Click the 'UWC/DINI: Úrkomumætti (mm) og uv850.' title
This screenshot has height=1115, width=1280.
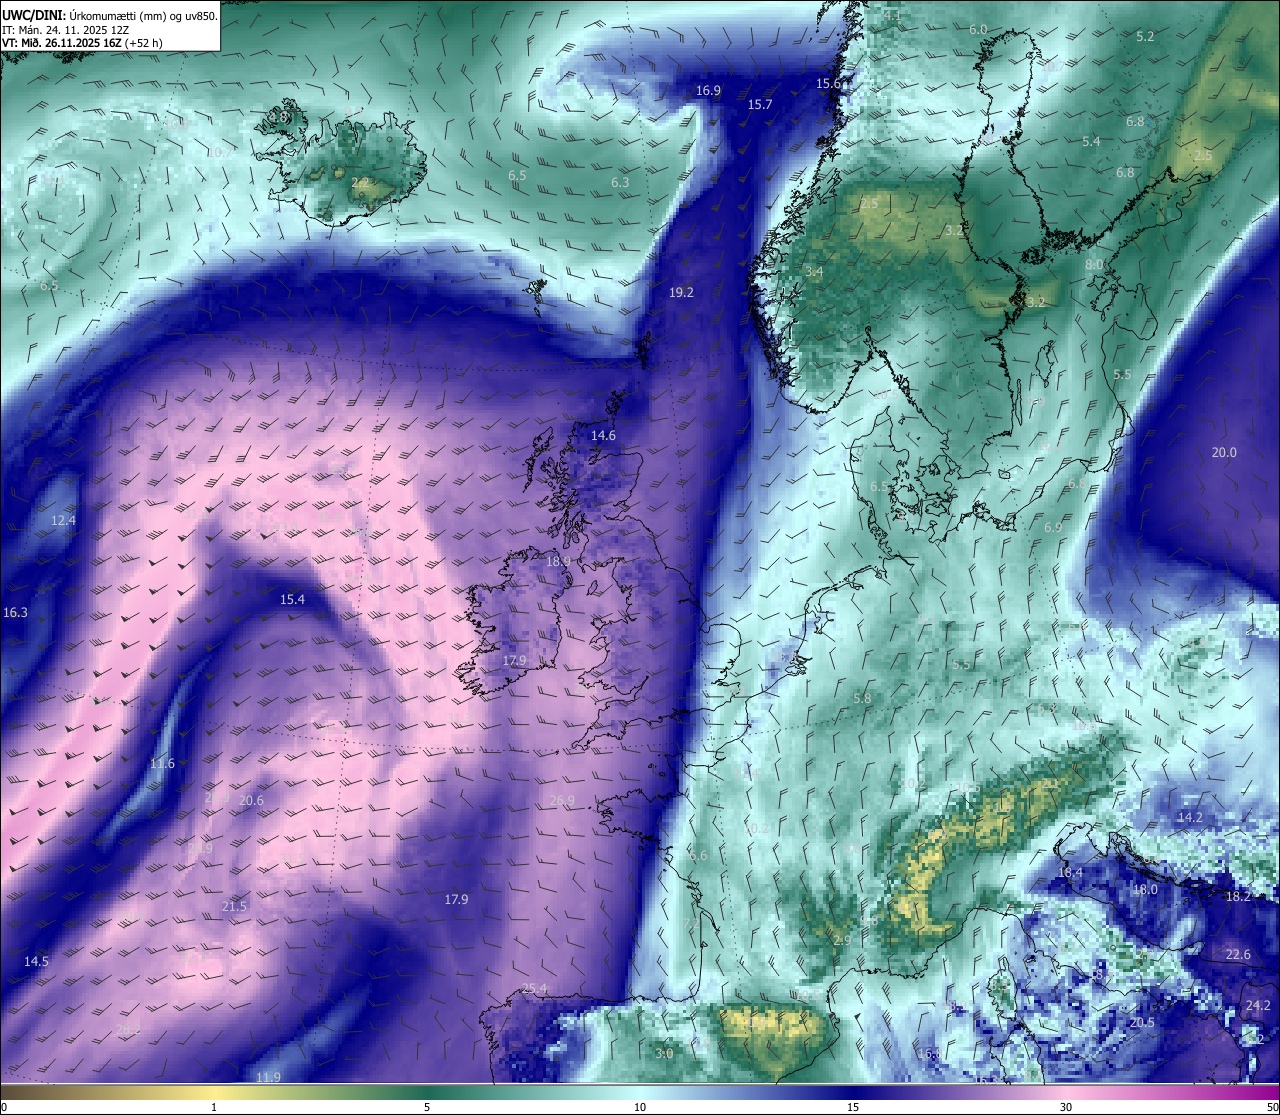point(110,16)
